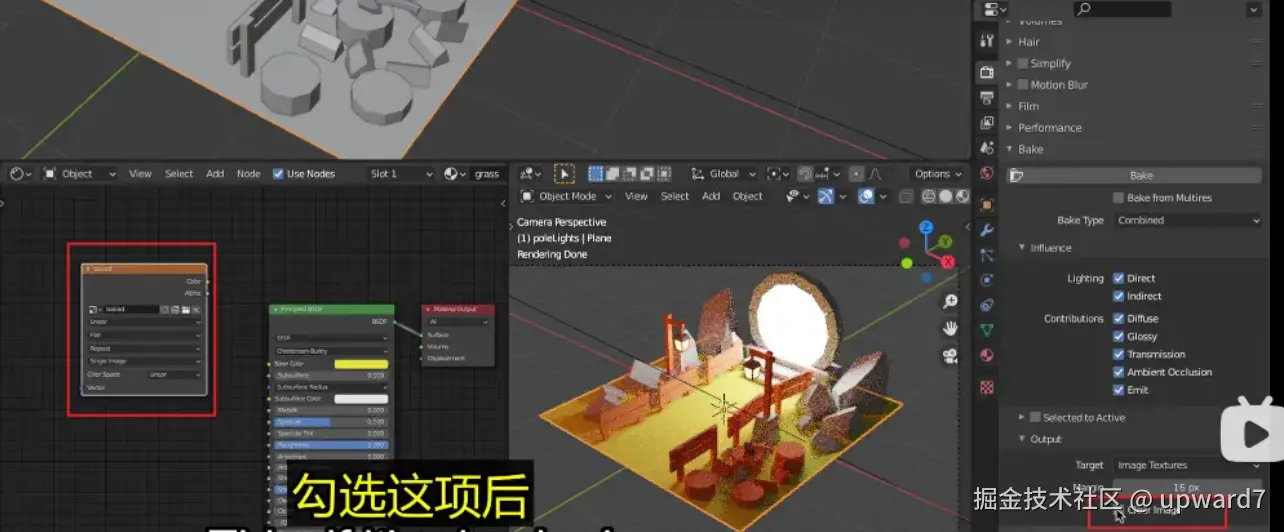Uncheck the Ambient Occlusion checkbox

click(1119, 372)
